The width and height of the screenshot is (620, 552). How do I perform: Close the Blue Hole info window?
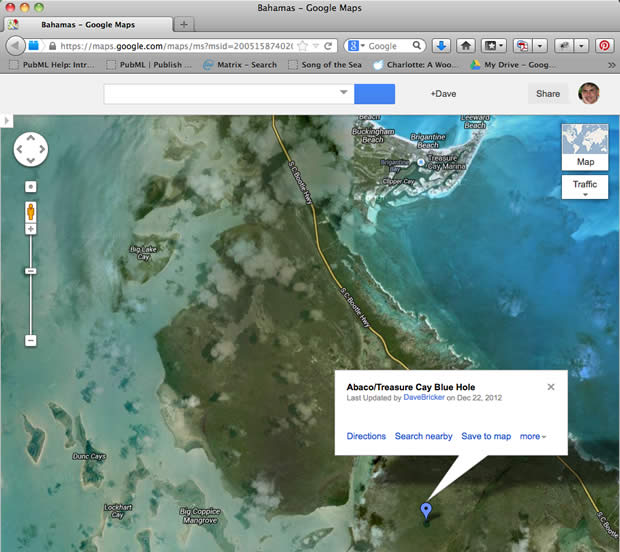550,387
